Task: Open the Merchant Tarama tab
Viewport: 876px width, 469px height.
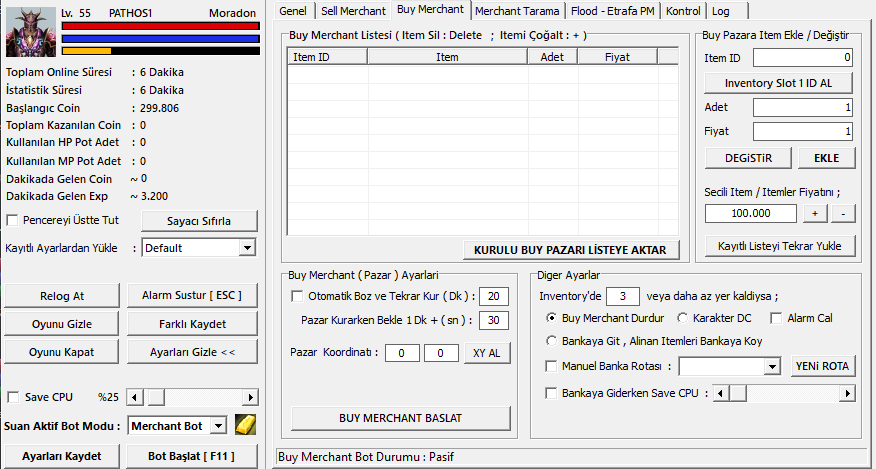Action: (517, 11)
